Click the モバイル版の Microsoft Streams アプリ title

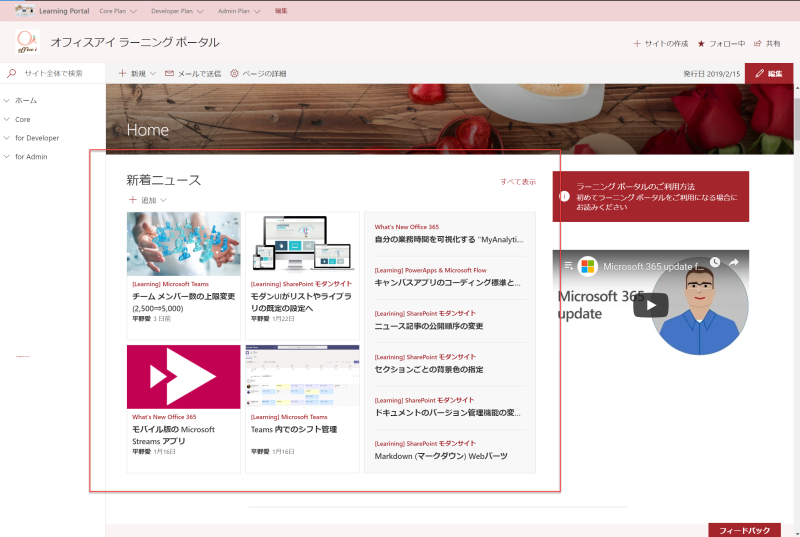173,435
